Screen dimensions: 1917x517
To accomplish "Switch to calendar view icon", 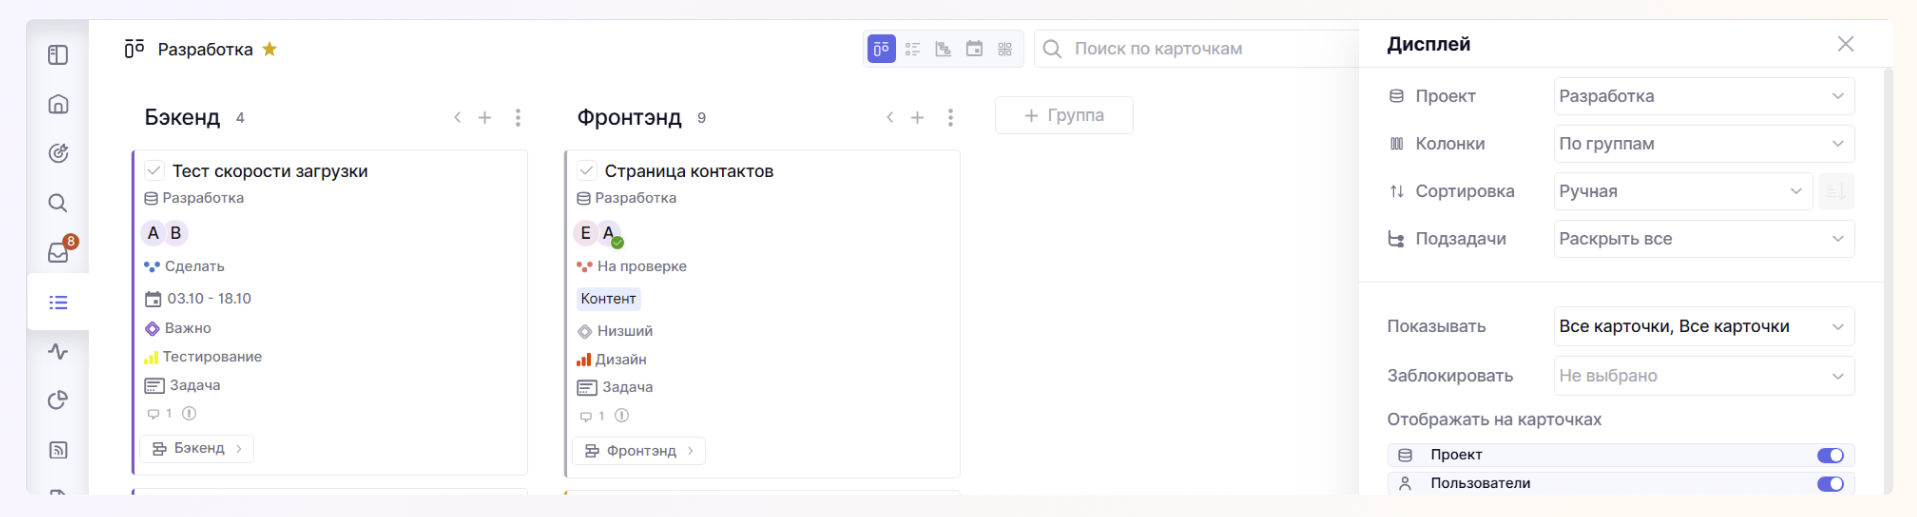I will pos(974,49).
